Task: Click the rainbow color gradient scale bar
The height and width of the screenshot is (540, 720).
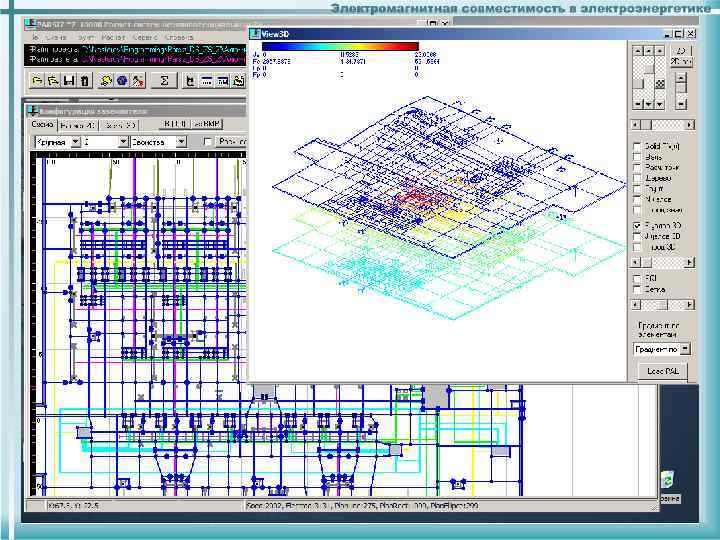Action: 339,45
